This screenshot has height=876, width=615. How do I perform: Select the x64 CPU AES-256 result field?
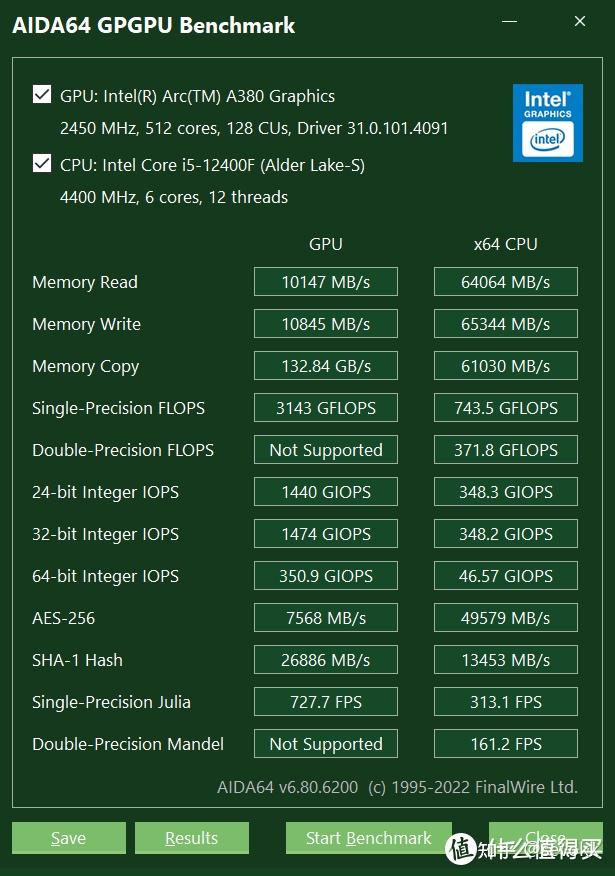coord(505,618)
